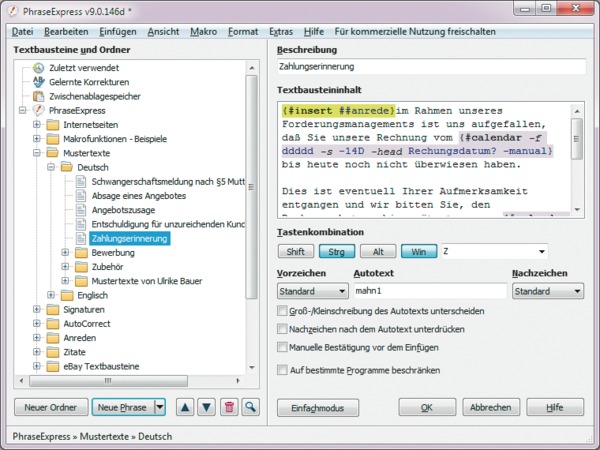Image resolution: width=600 pixels, height=450 pixels.
Task: Check Nachzeichen nach dem Autotext unterdrücken
Action: click(282, 329)
